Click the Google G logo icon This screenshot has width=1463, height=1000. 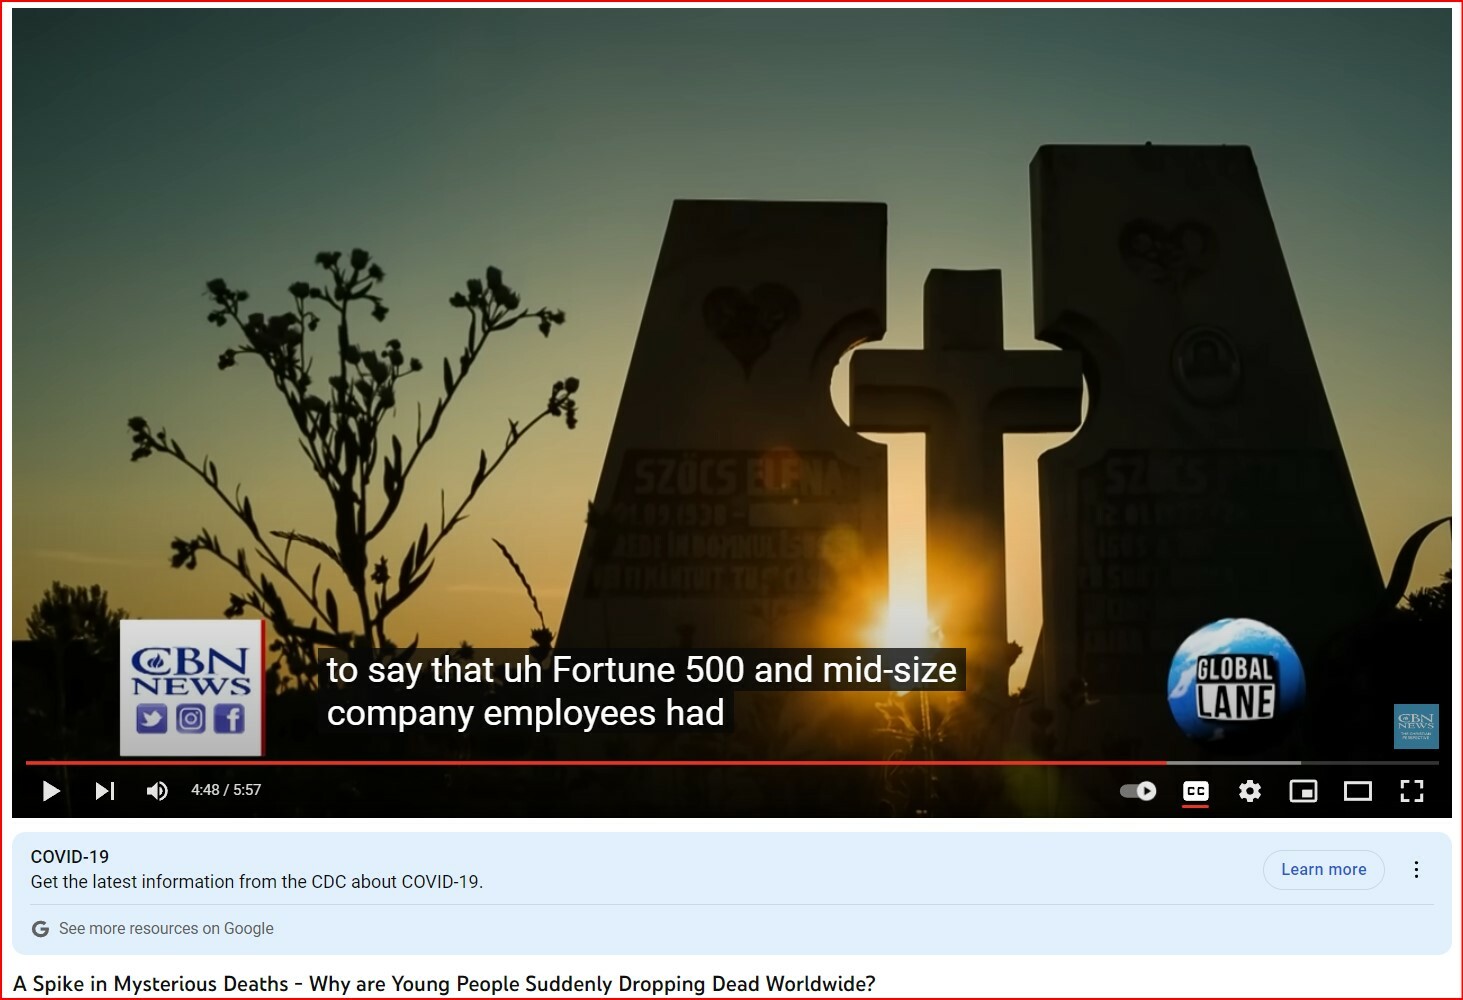(40, 929)
